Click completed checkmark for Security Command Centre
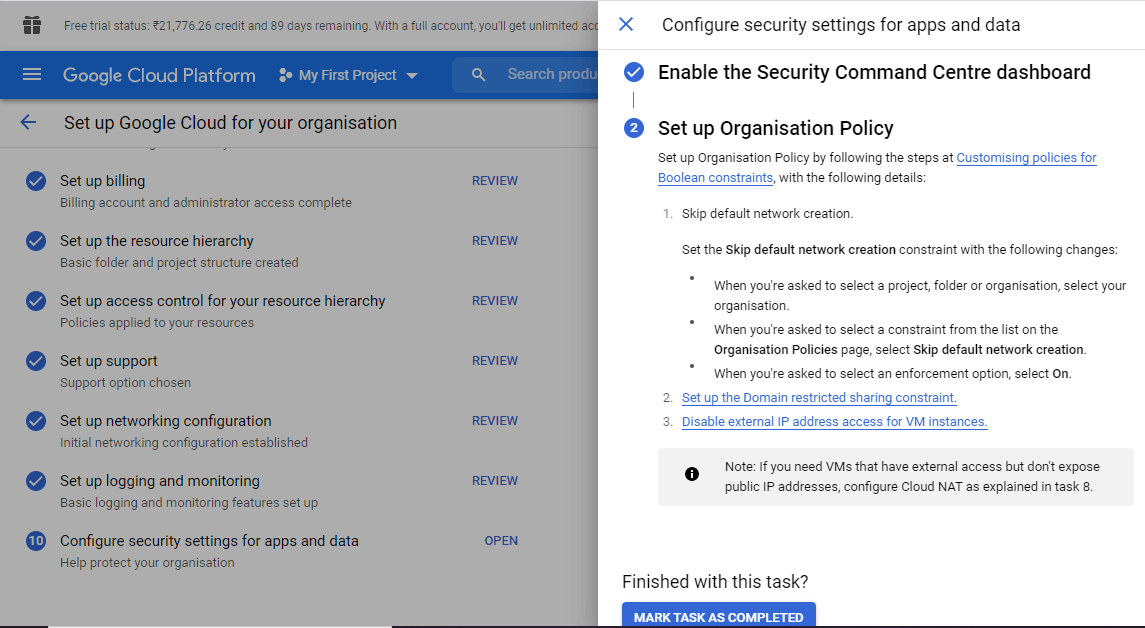 point(634,72)
